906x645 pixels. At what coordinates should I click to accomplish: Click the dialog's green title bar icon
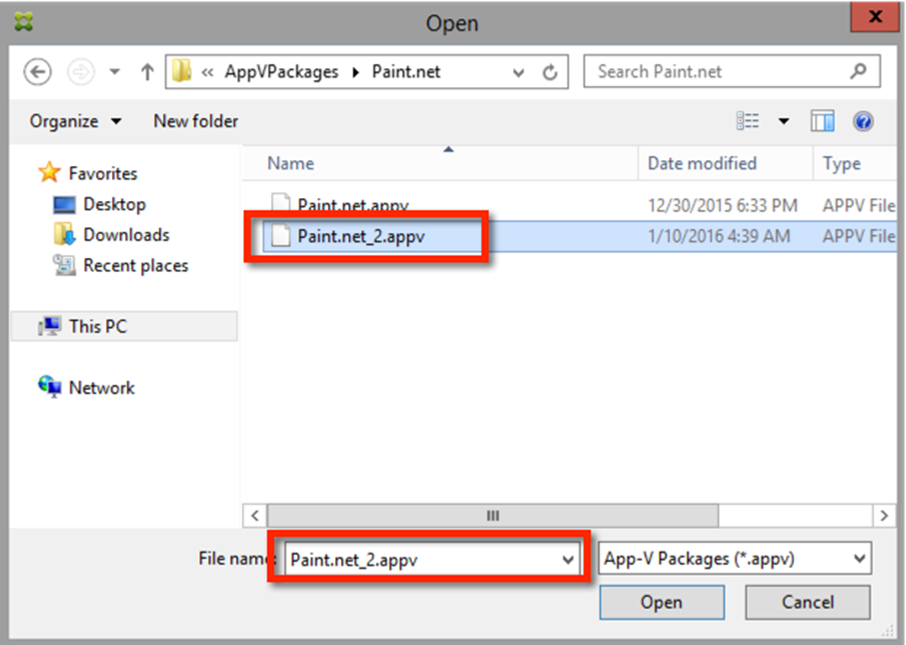click(24, 23)
